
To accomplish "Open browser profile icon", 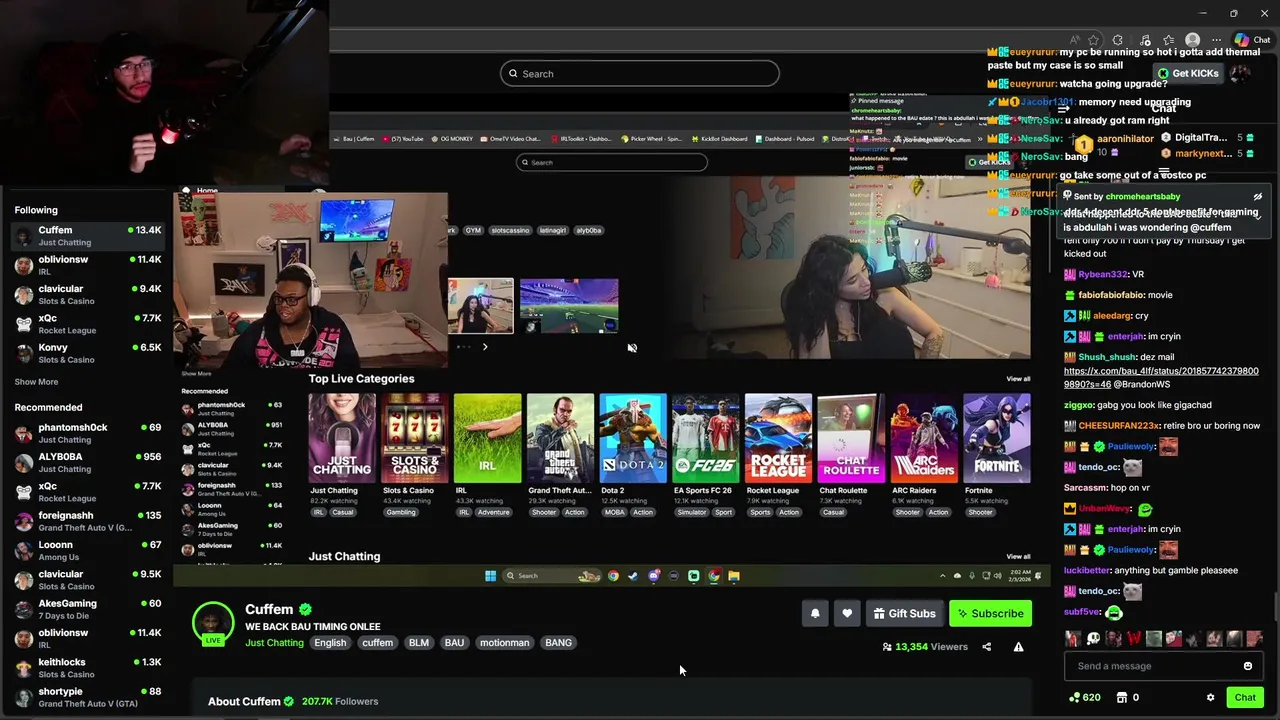I will [1192, 40].
